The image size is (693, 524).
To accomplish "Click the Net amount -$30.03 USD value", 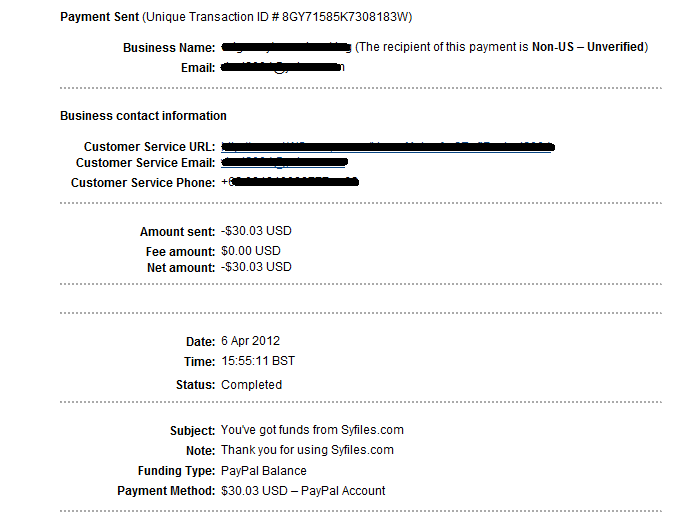I will pos(256,267).
